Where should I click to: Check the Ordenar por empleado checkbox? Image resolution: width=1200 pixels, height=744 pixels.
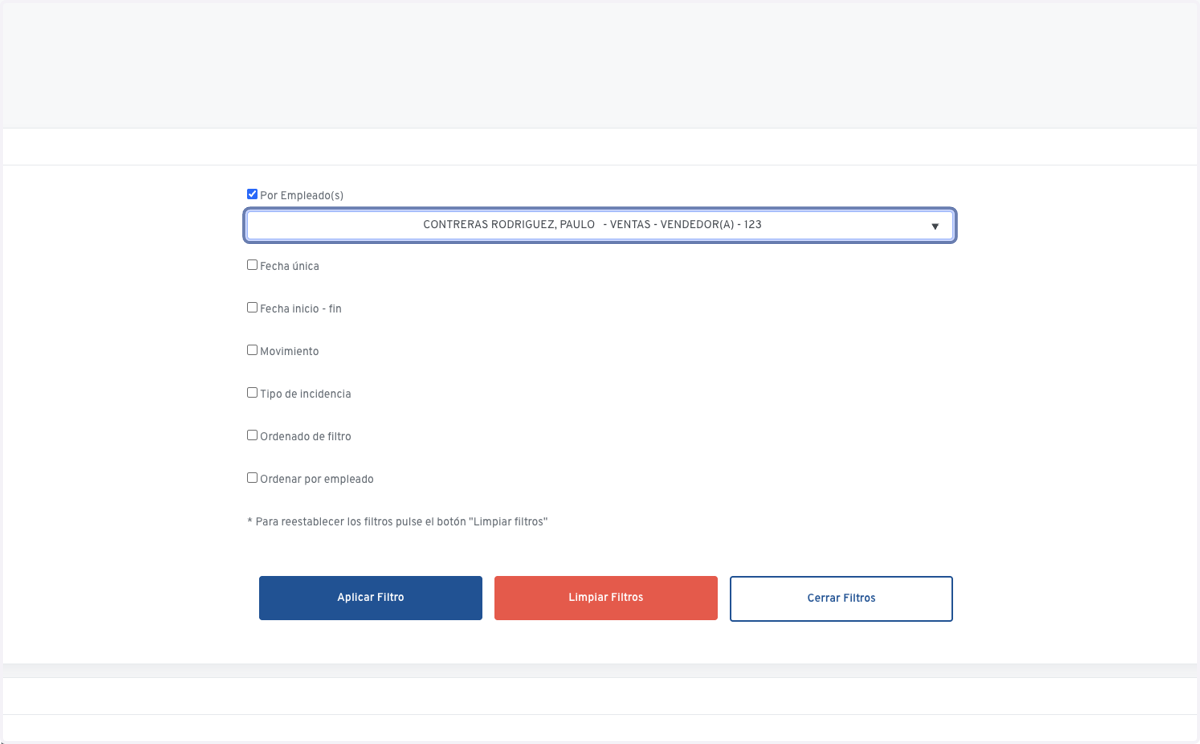(x=252, y=478)
